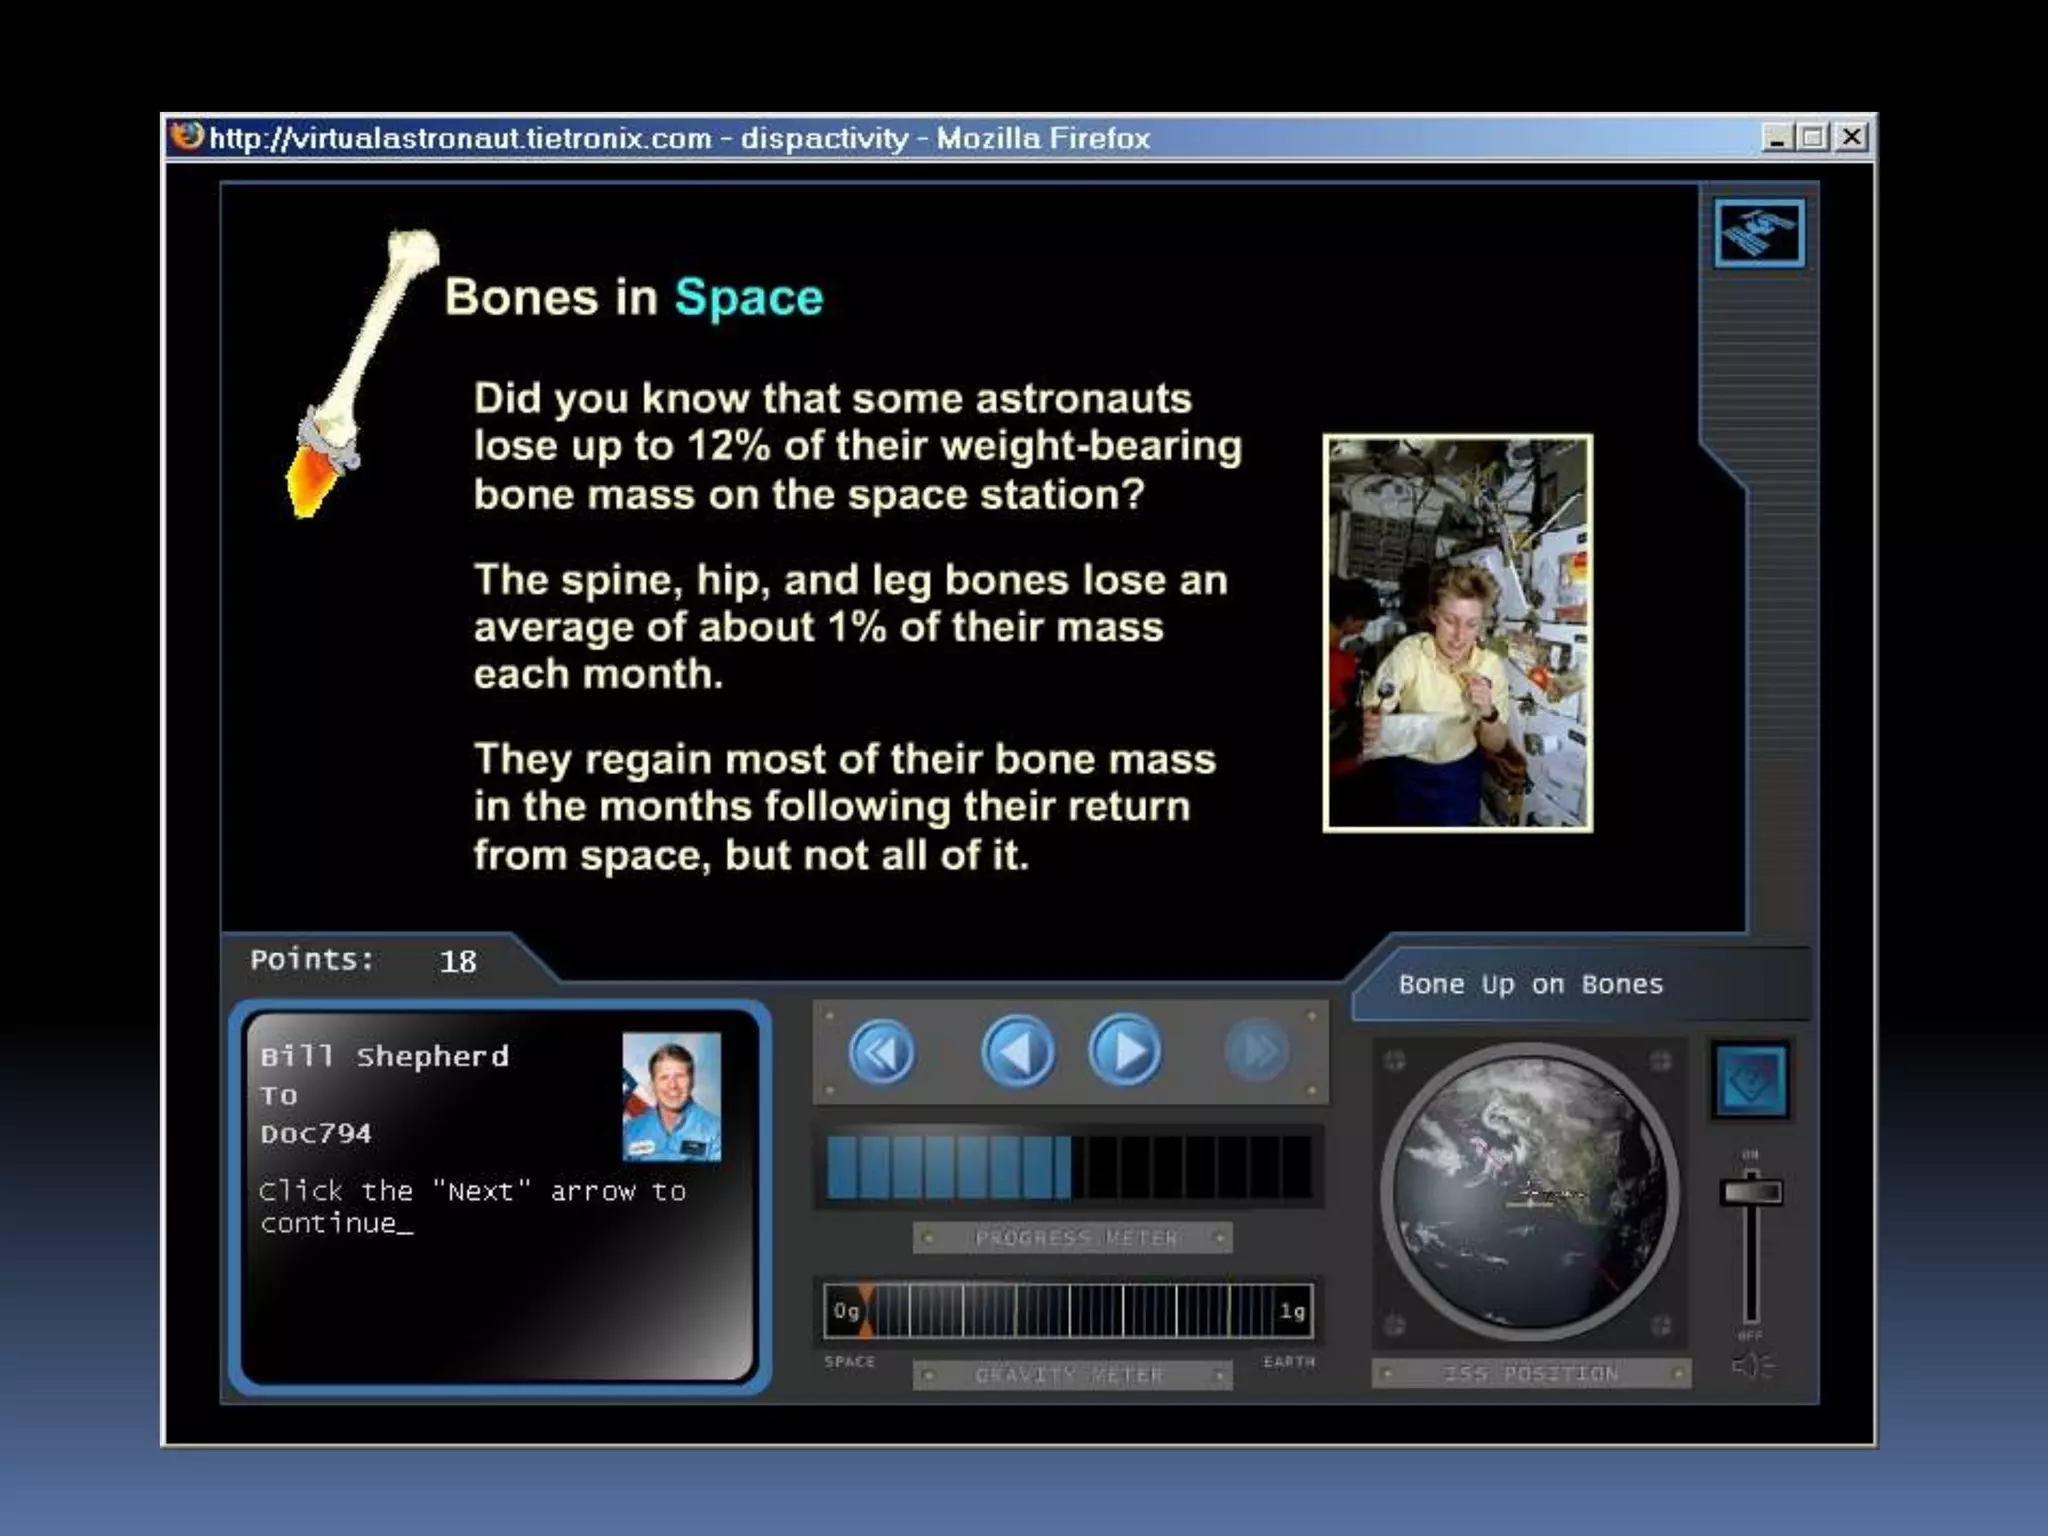Click the blue diamond icon beside globe

[x=1750, y=1080]
